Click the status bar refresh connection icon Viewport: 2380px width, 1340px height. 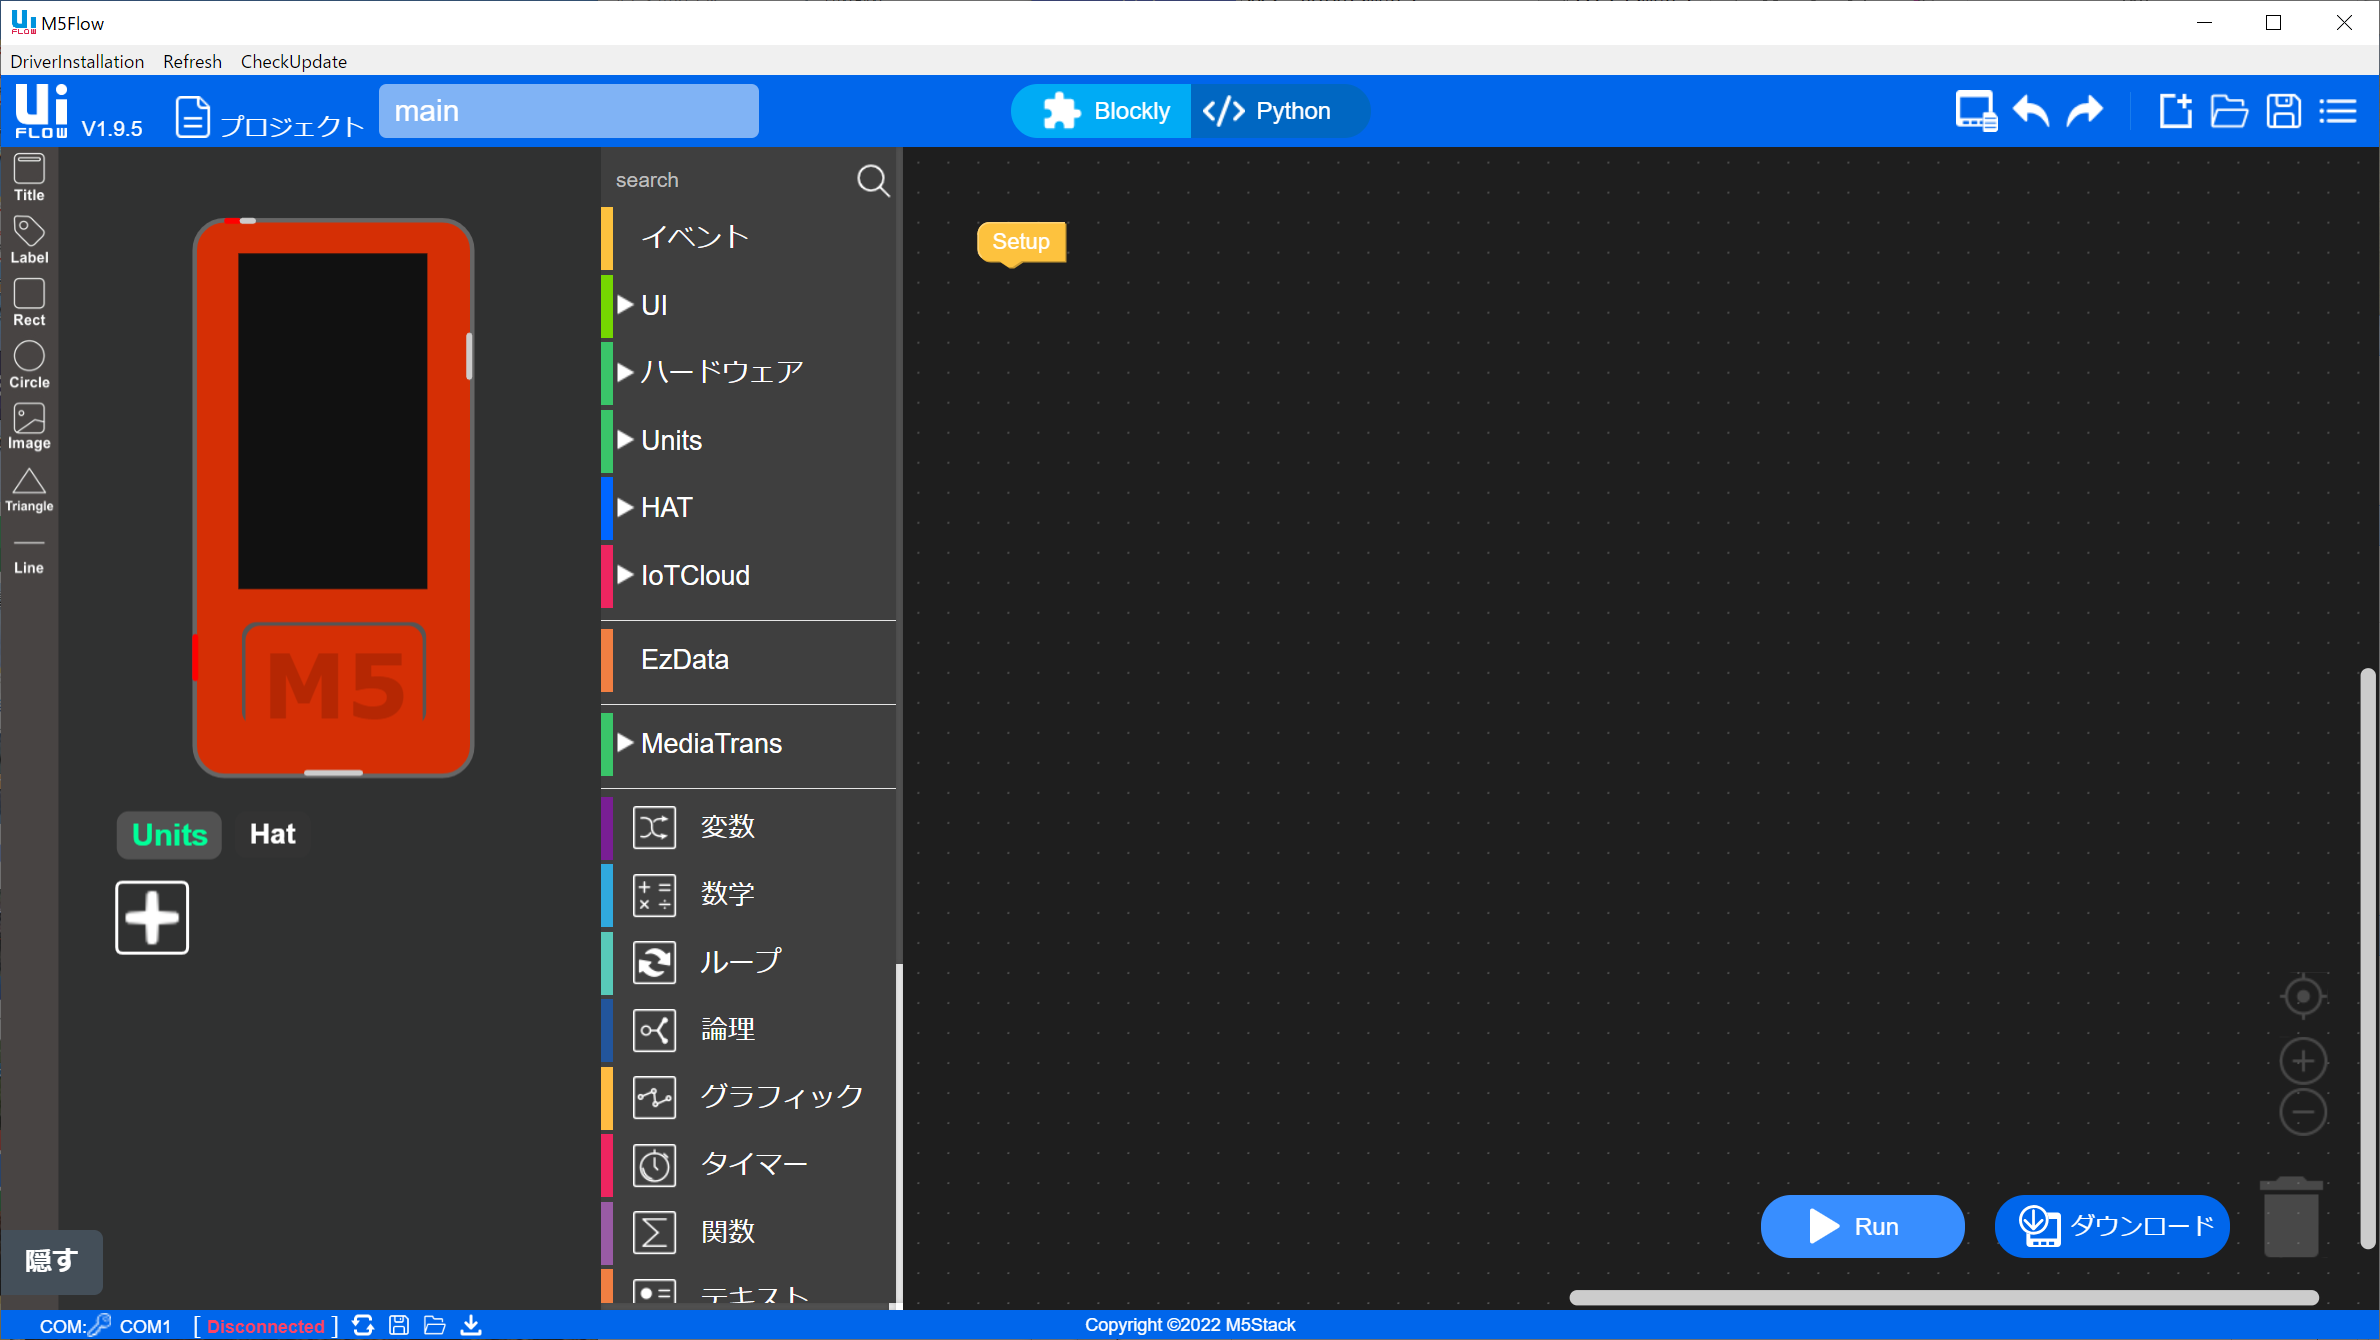pyautogui.click(x=363, y=1326)
